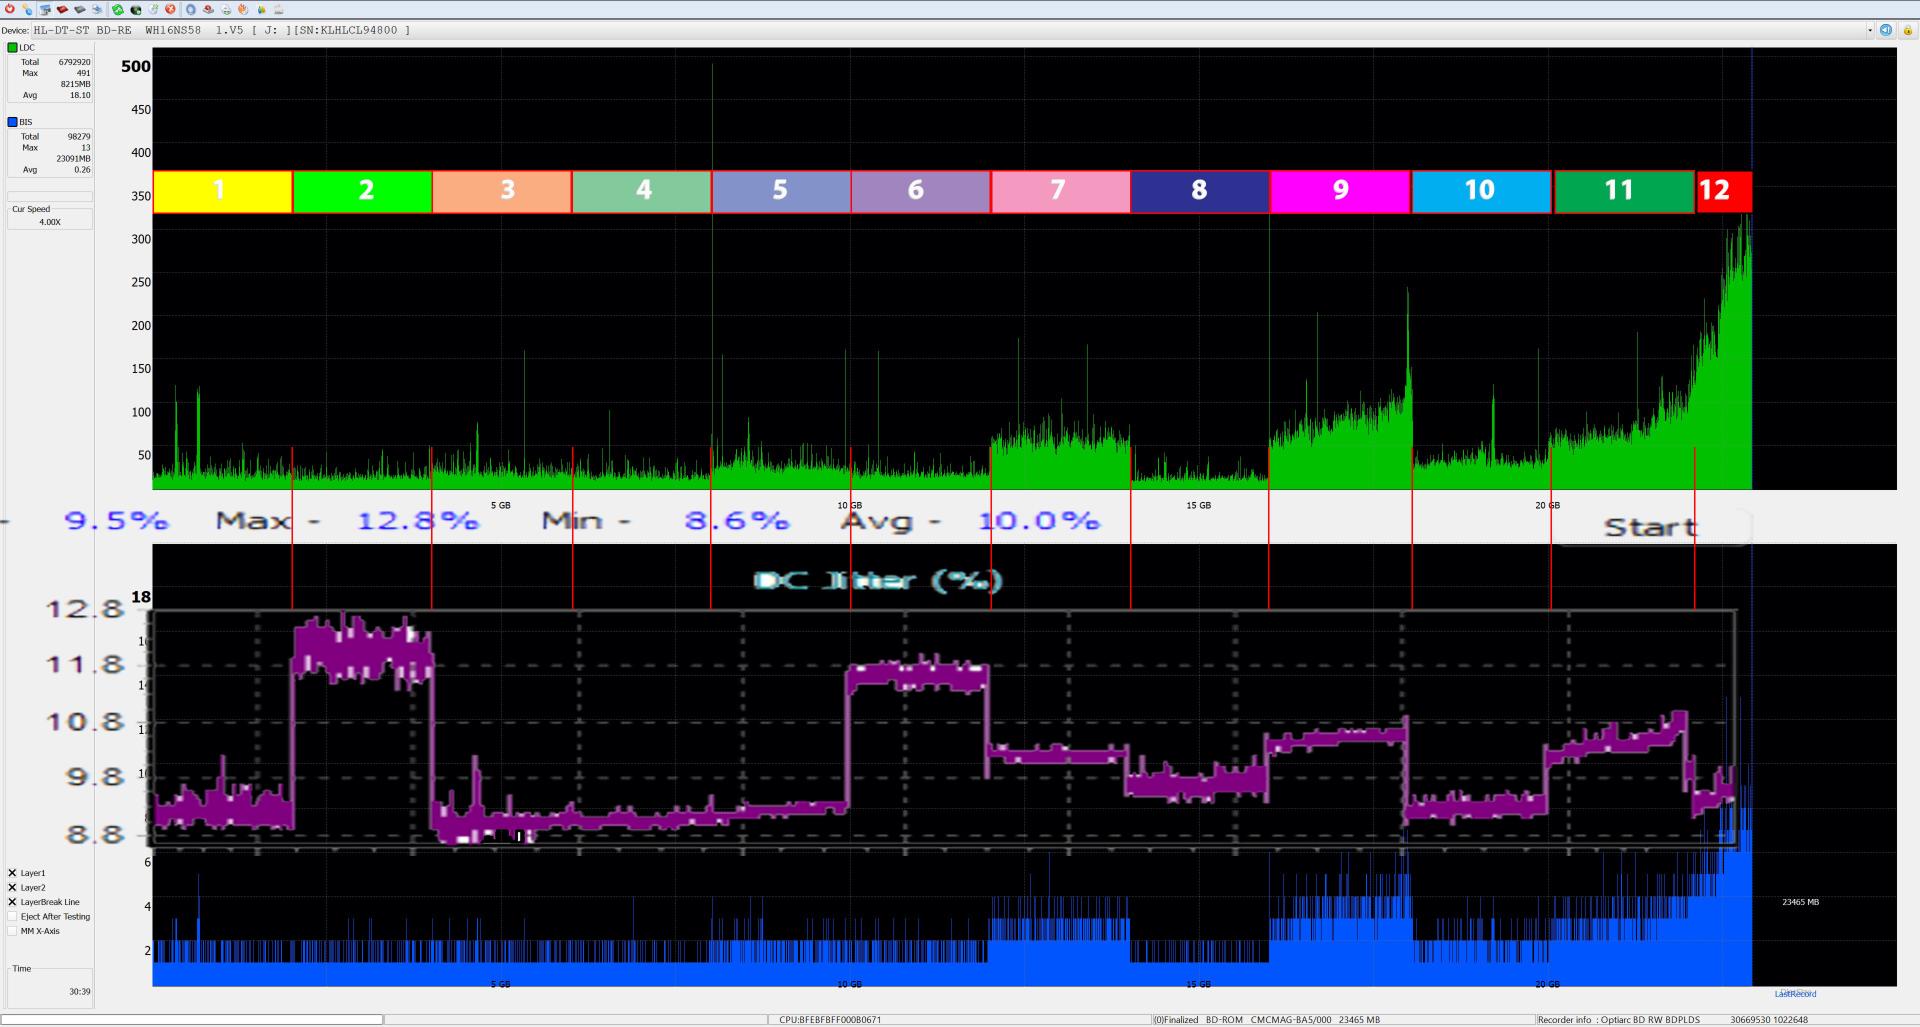The width and height of the screenshot is (1920, 1027).
Task: Click the printer icon in toolbar
Action: pyautogui.click(x=226, y=9)
